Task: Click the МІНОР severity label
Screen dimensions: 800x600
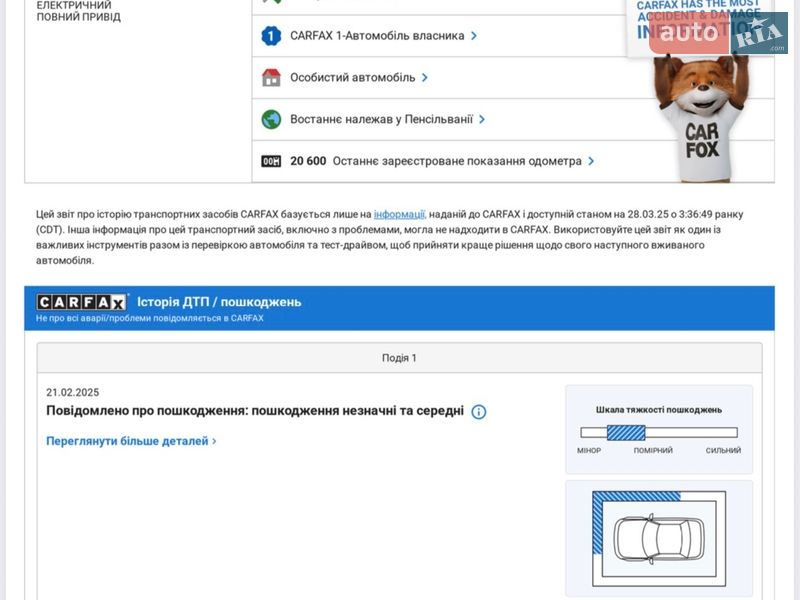Action: pos(589,451)
